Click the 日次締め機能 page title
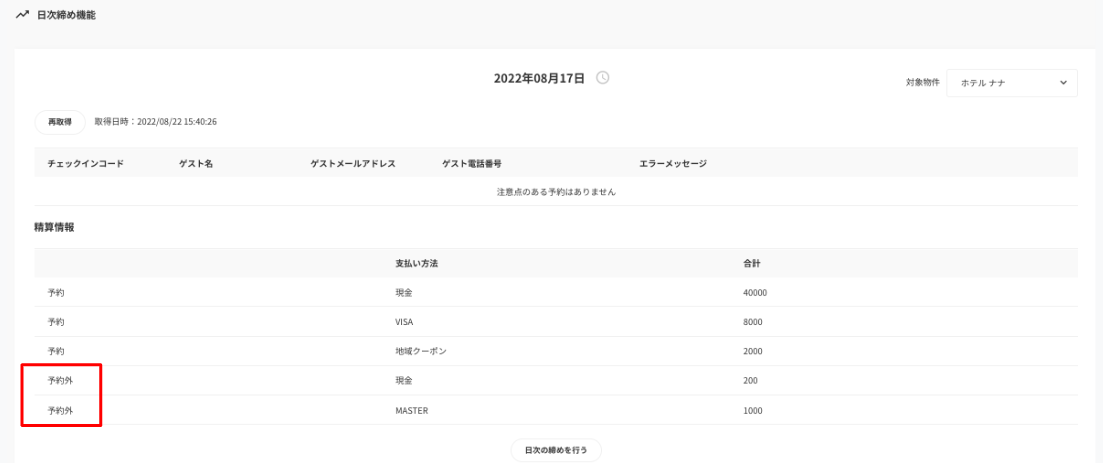This screenshot has height=463, width=1103. tap(66, 15)
